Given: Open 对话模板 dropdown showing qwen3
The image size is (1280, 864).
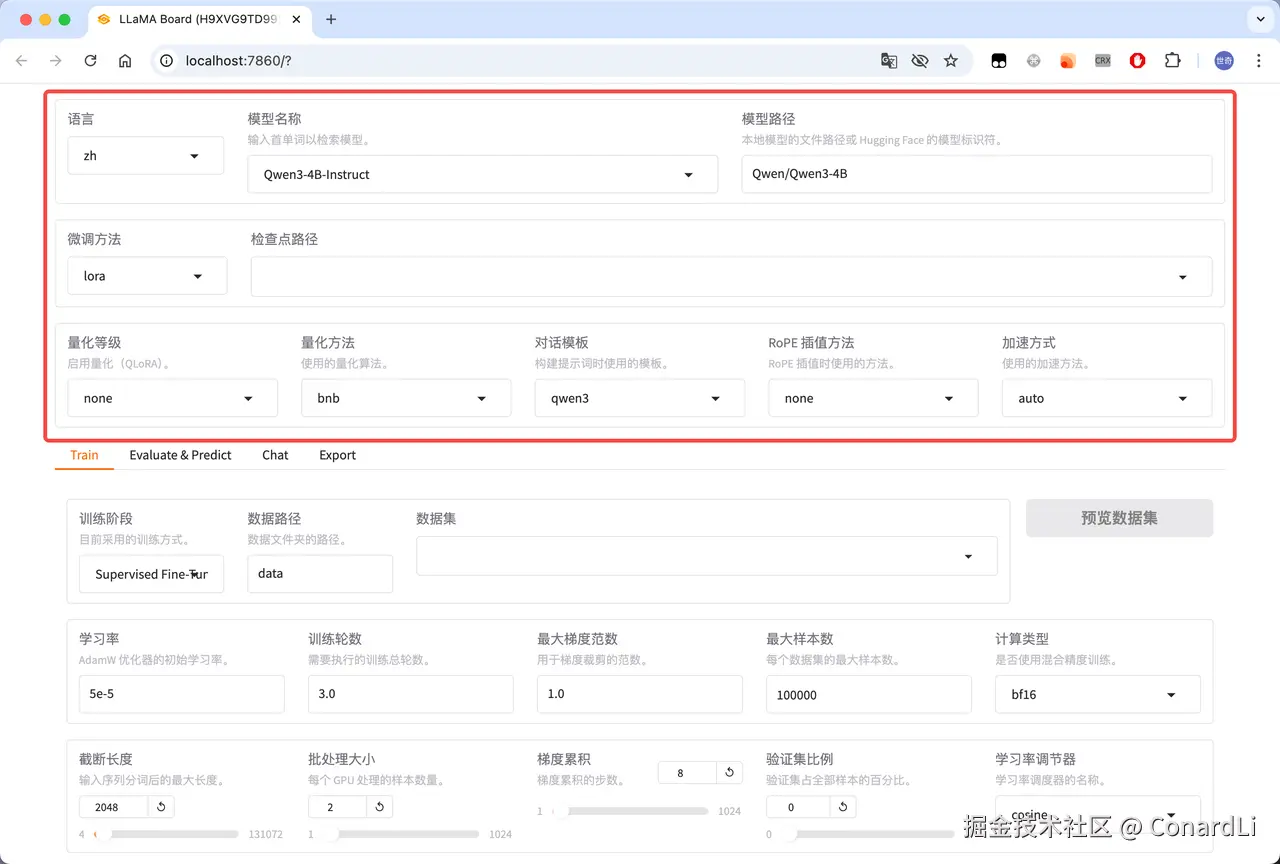Looking at the screenshot, I should (640, 398).
